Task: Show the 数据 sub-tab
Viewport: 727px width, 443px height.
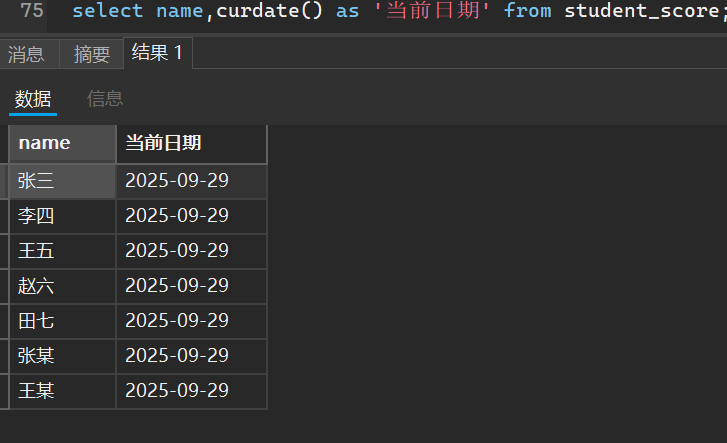Action: (x=33, y=99)
